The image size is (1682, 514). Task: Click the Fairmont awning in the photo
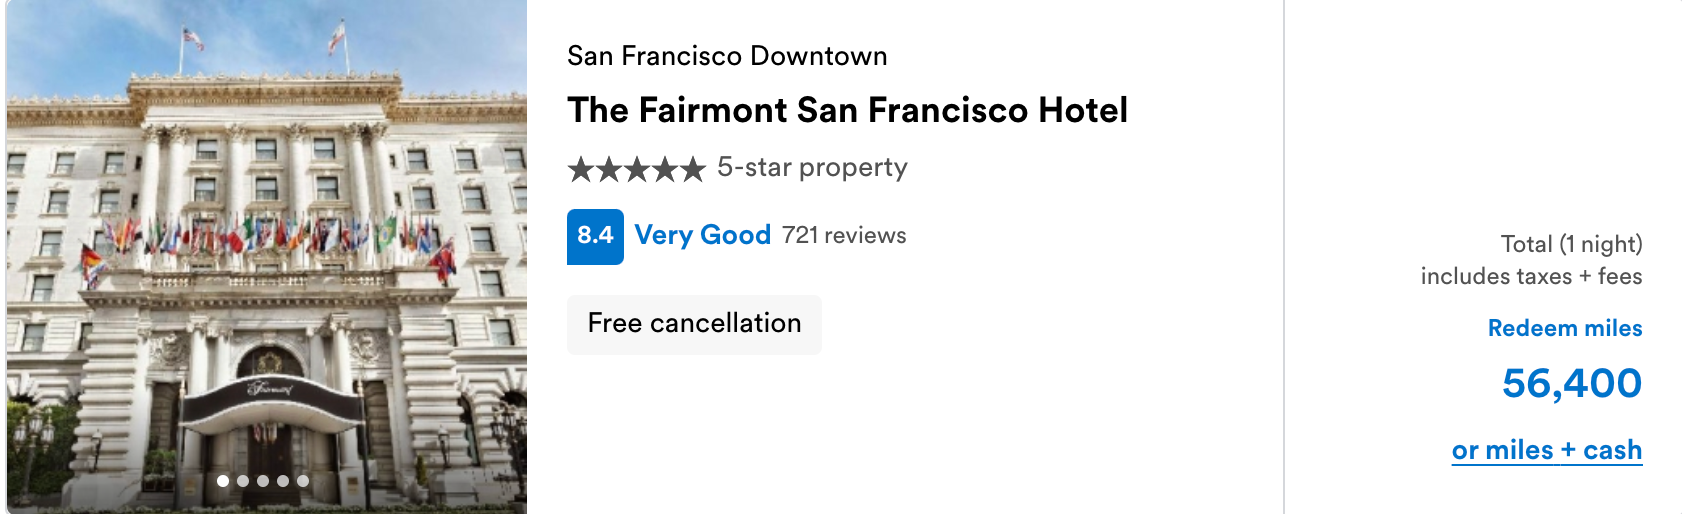coord(272,398)
